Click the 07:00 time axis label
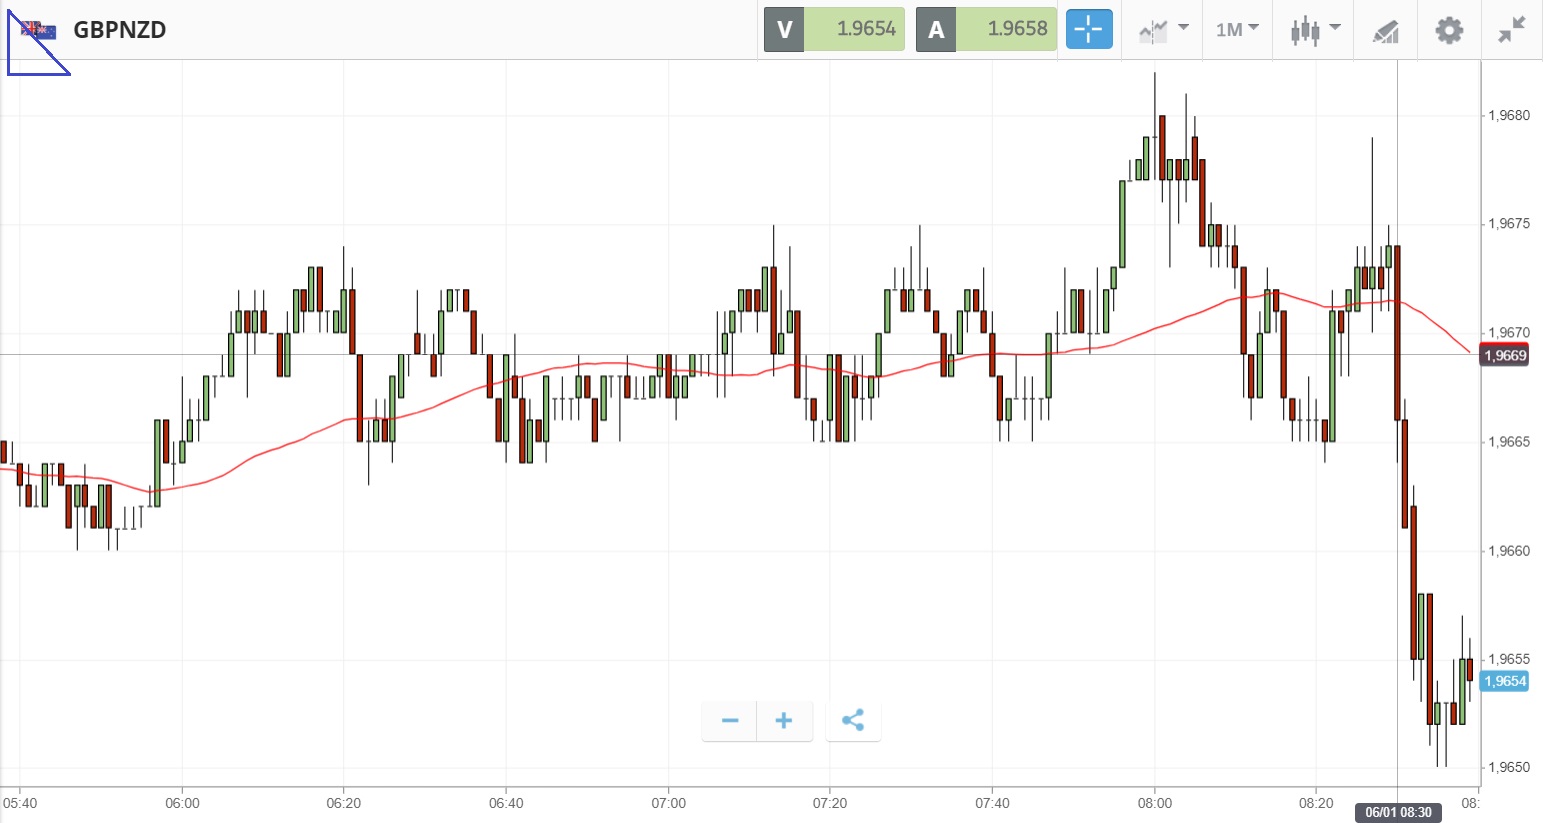Viewport: 1543px width, 823px height. click(x=668, y=803)
